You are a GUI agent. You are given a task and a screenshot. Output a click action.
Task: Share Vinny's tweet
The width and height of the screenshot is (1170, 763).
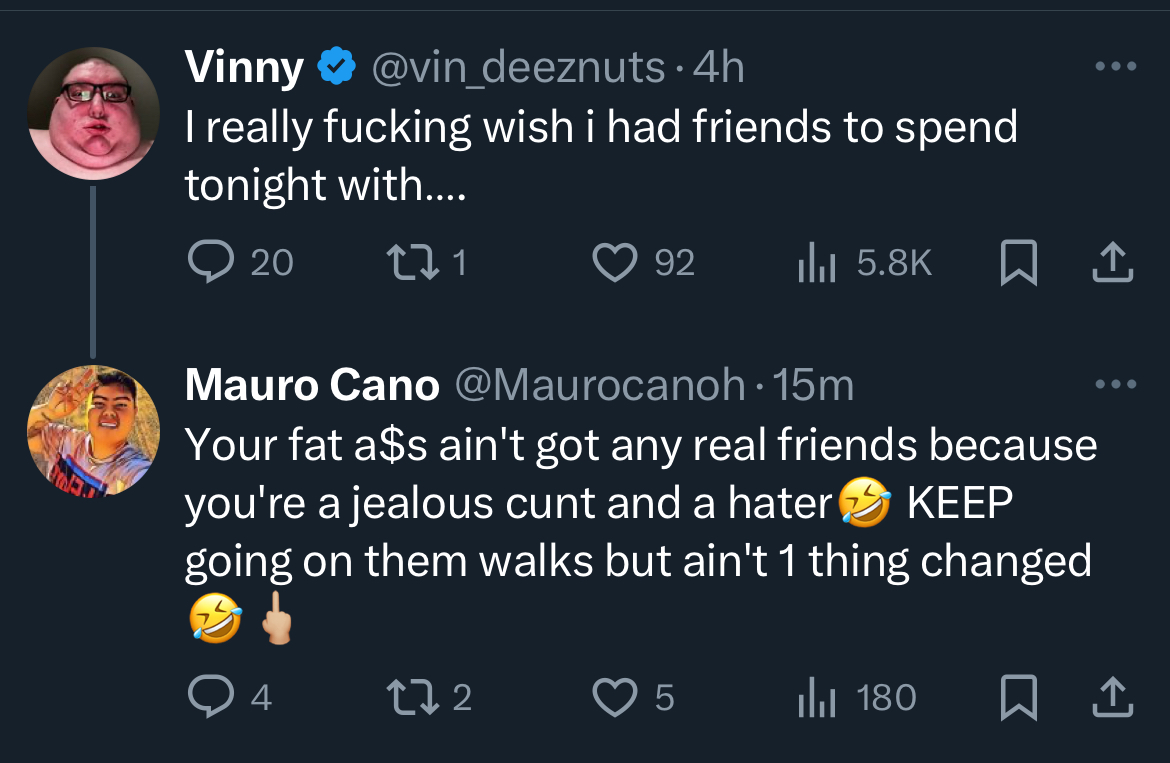point(1113,263)
